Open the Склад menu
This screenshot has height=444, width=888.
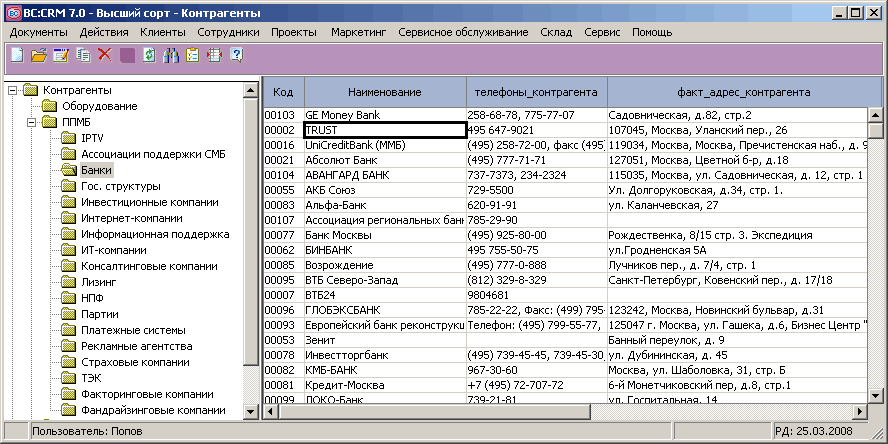point(556,32)
